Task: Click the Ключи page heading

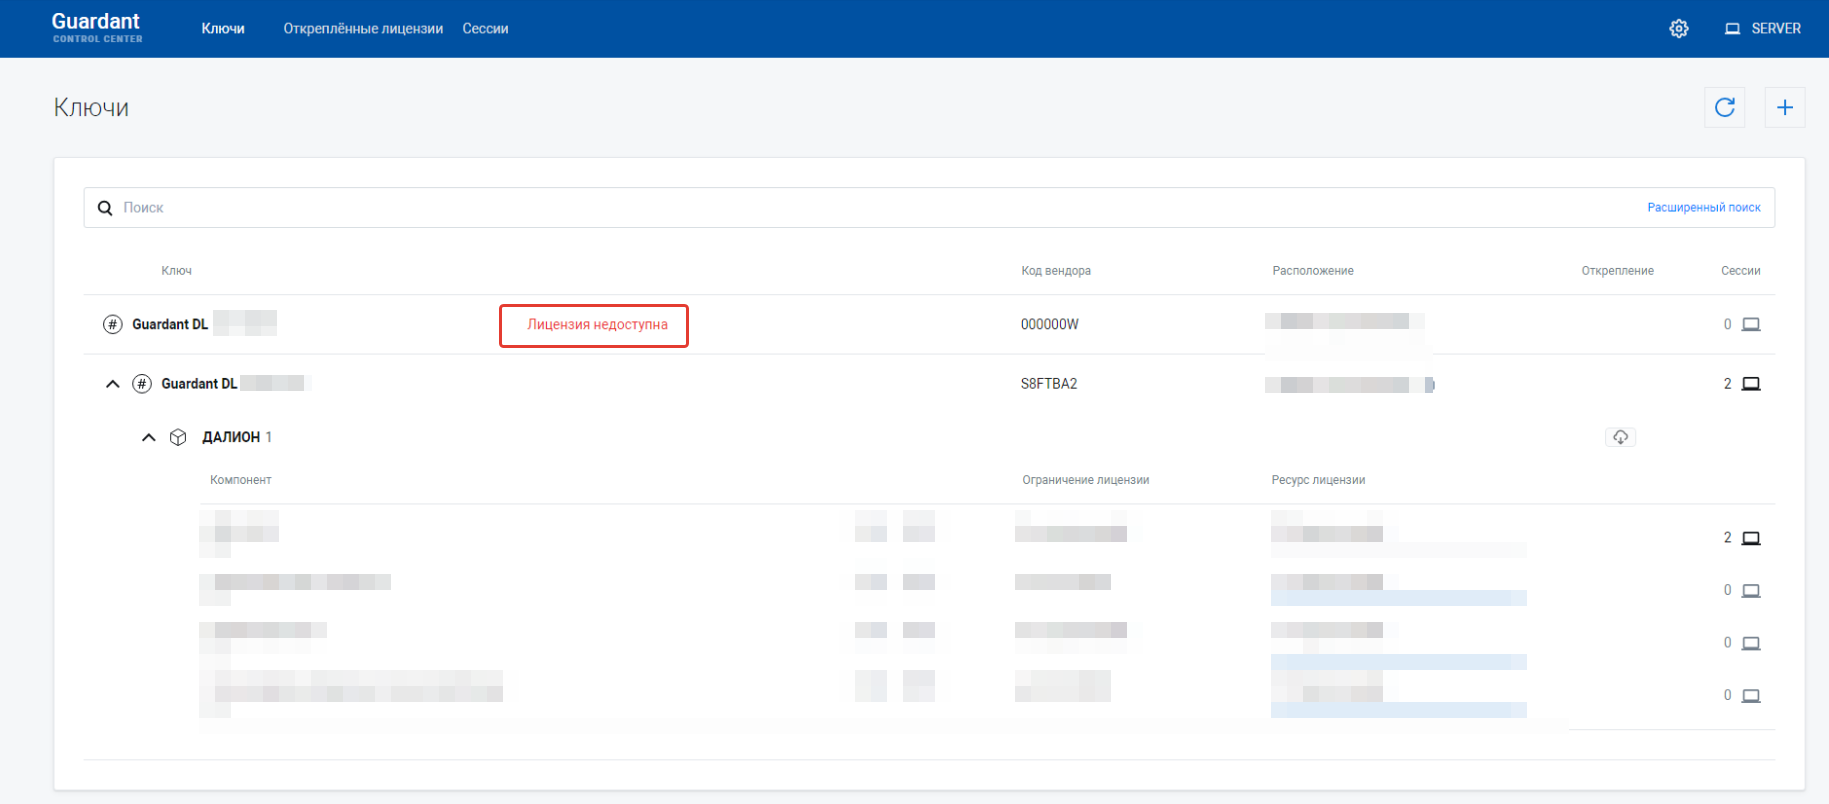Action: (x=91, y=108)
